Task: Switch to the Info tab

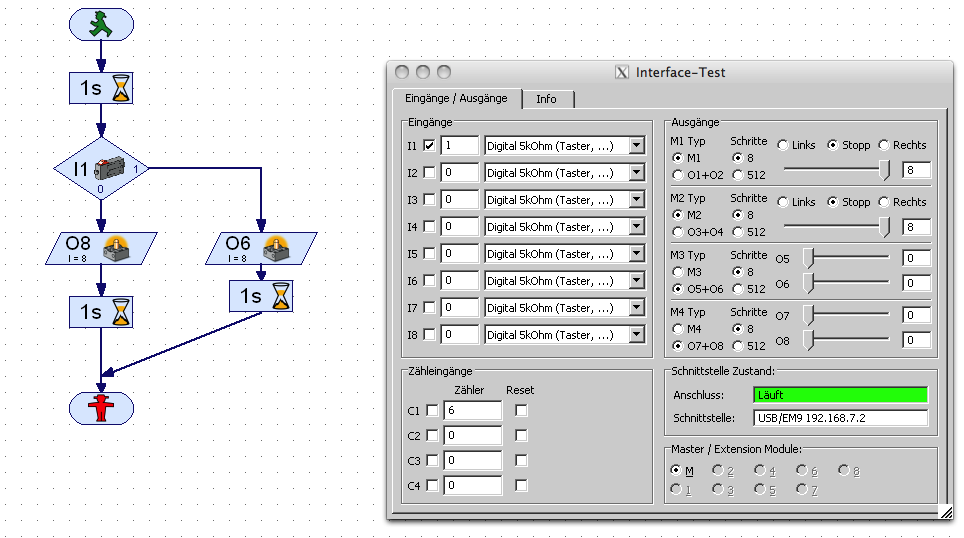Action: (546, 99)
